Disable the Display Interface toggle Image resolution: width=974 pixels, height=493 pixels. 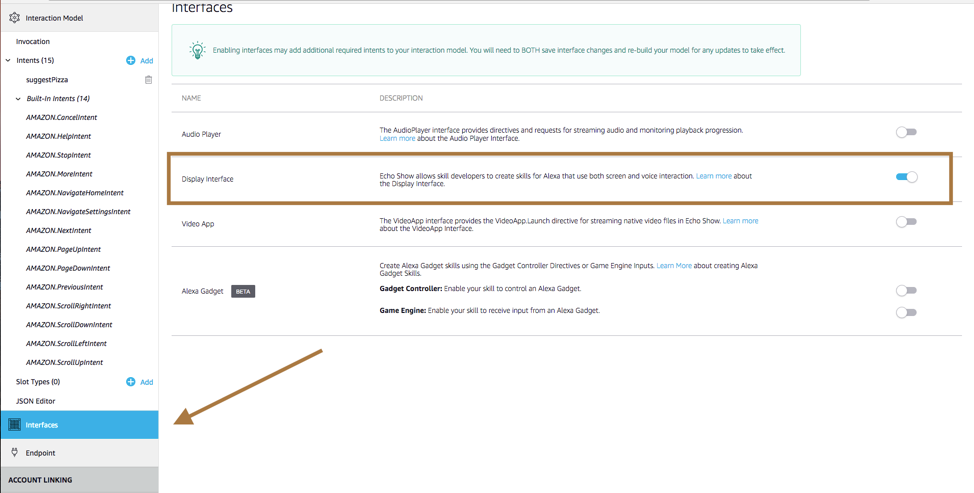coord(906,177)
